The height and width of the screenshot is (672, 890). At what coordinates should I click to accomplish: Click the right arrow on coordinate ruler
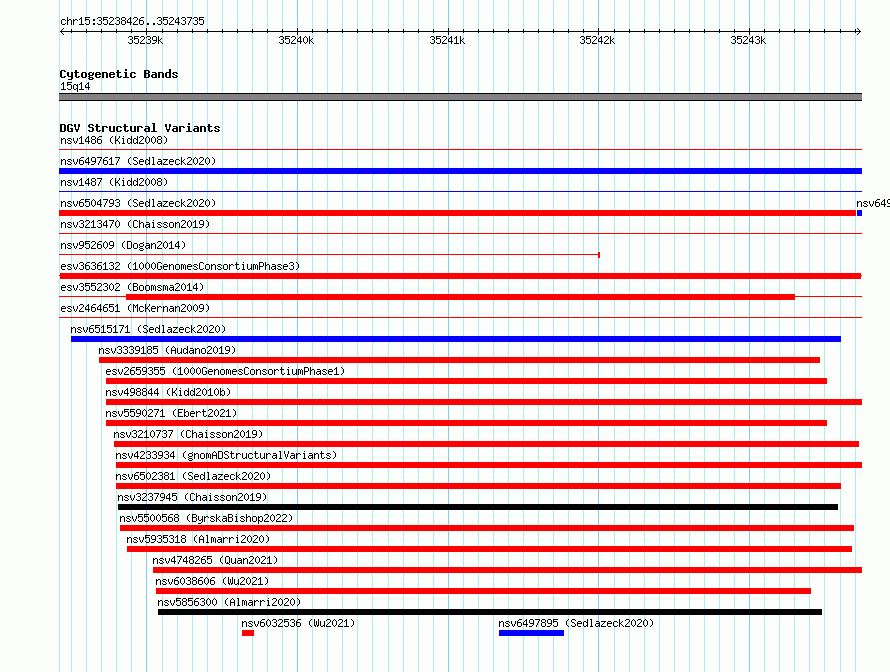(858, 31)
